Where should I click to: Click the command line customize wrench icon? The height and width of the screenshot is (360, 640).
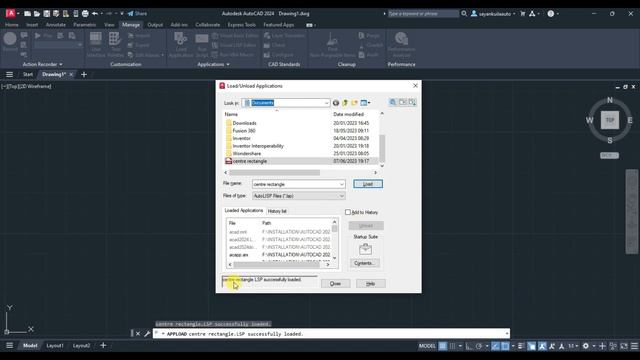[x=147, y=333]
